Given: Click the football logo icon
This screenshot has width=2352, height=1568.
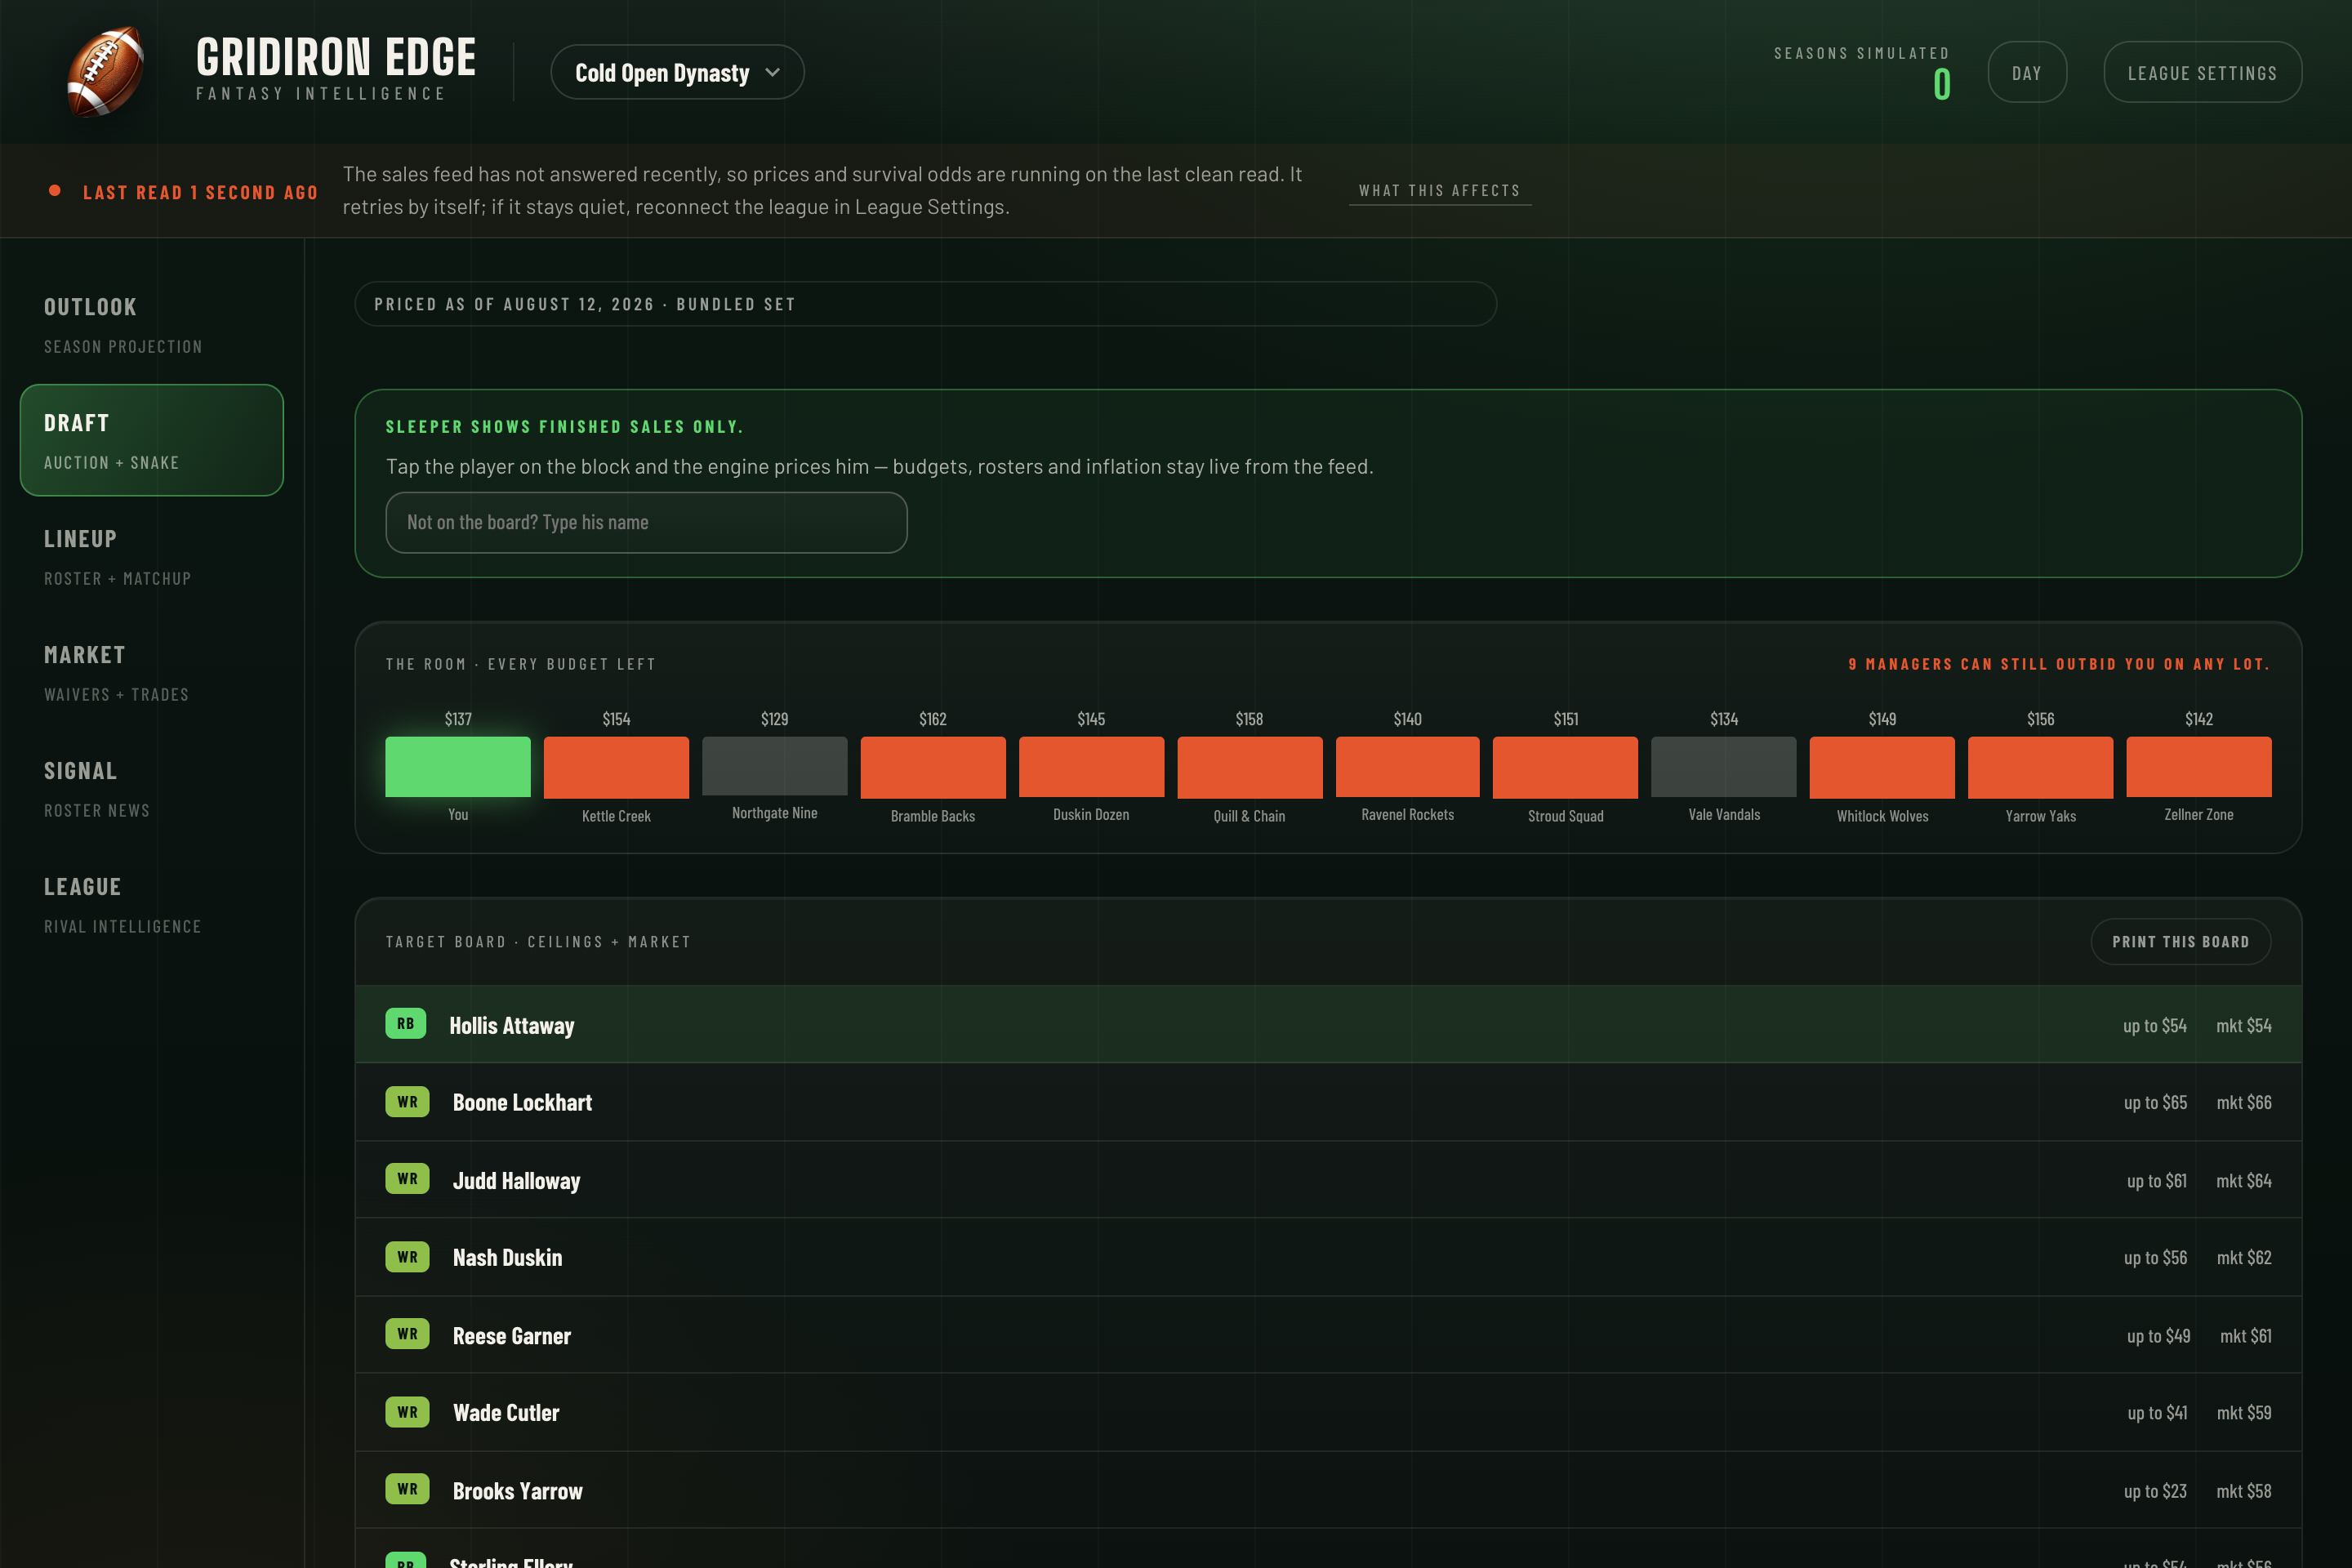Looking at the screenshot, I should coord(105,72).
